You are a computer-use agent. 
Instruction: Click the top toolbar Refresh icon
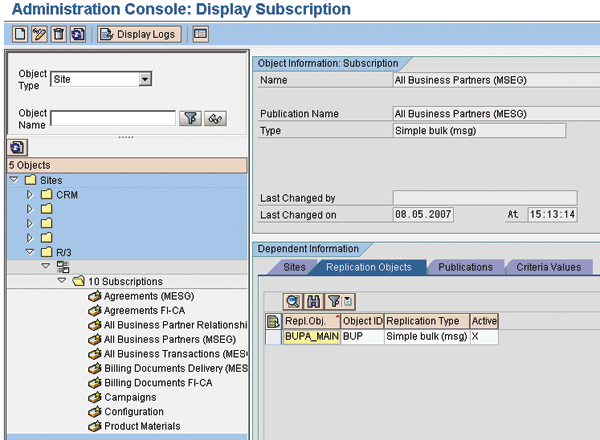[78, 34]
